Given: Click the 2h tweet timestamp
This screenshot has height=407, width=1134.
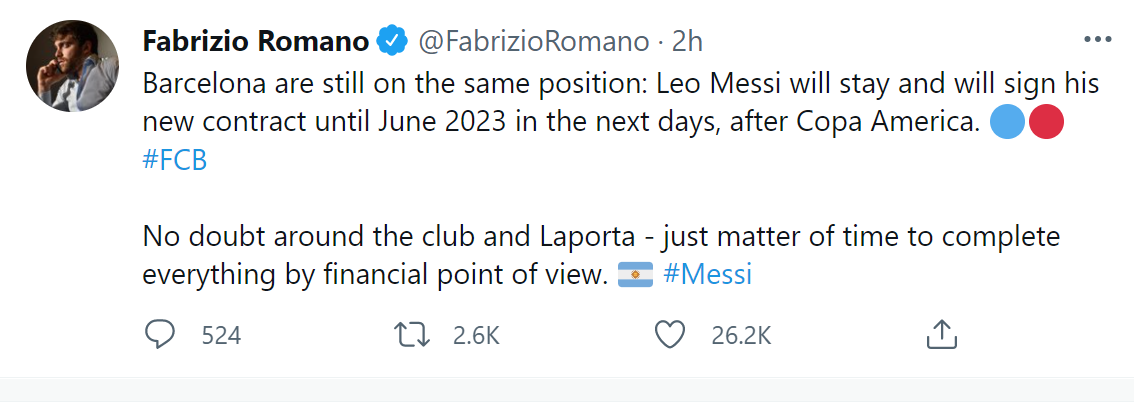Looking at the screenshot, I should point(687,41).
